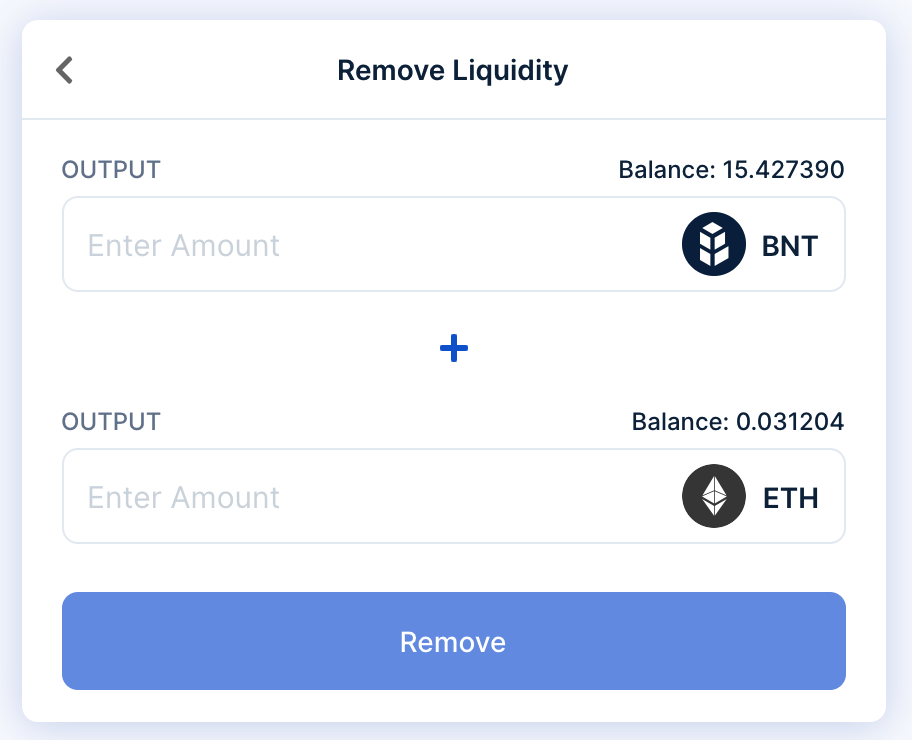The height and width of the screenshot is (740, 912).
Task: Open the ETH token selector
Action: pos(750,495)
